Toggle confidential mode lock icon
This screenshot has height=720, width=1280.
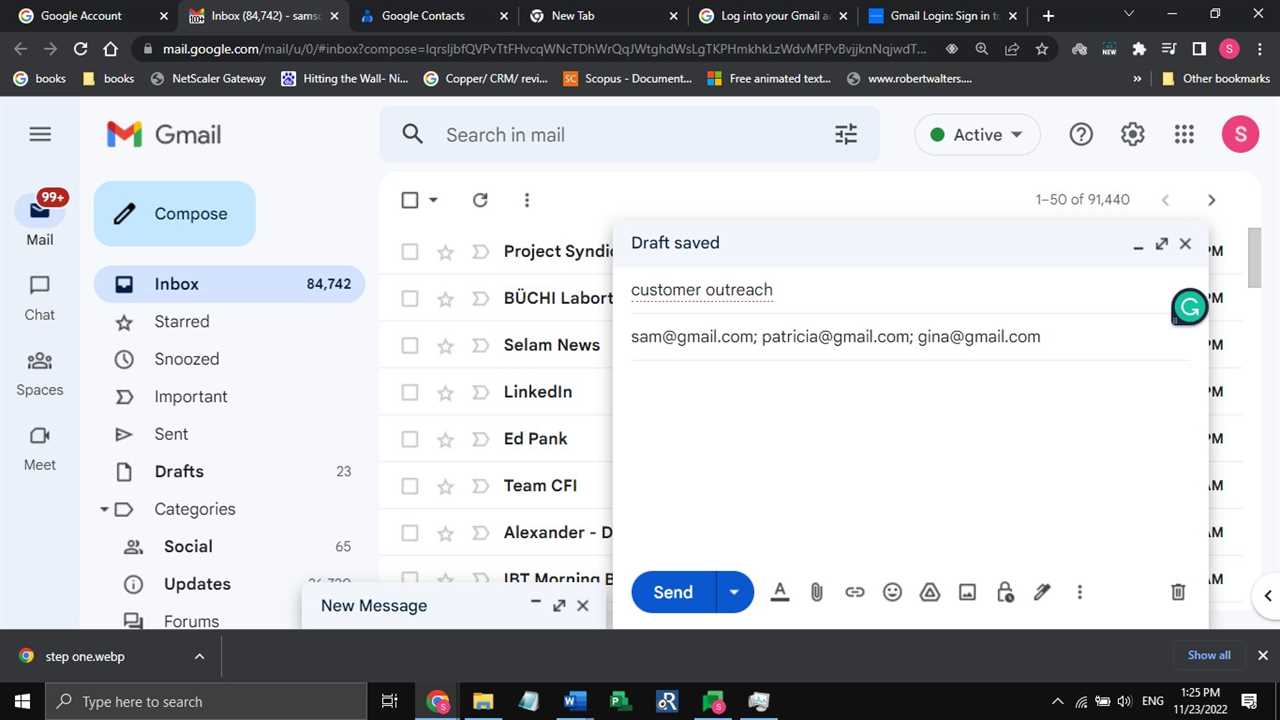tap(1005, 592)
